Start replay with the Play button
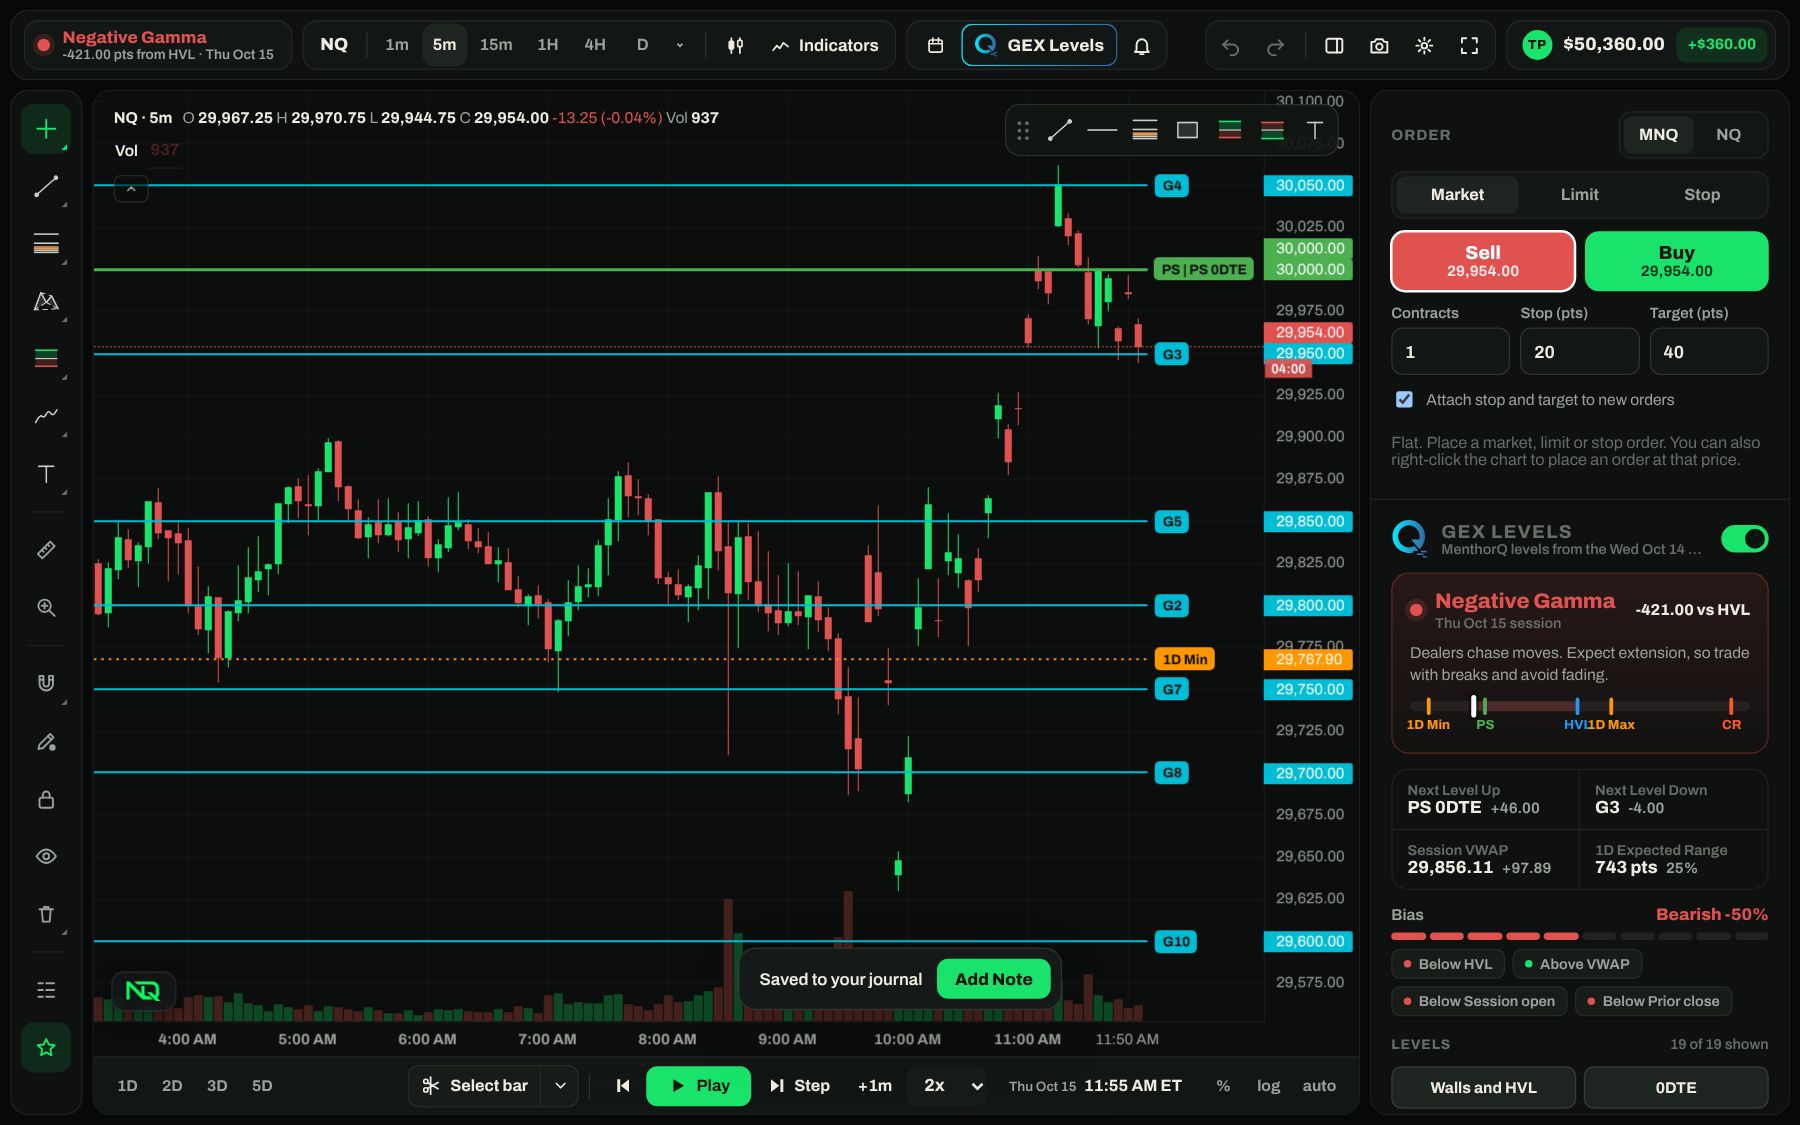 (698, 1086)
